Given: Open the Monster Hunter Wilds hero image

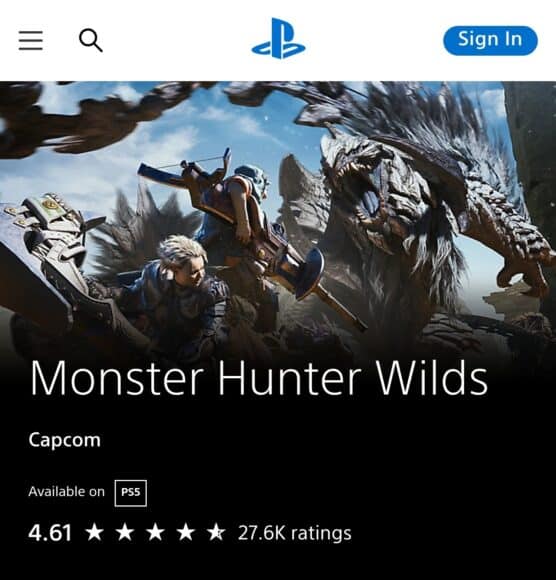Looking at the screenshot, I should [x=278, y=222].
